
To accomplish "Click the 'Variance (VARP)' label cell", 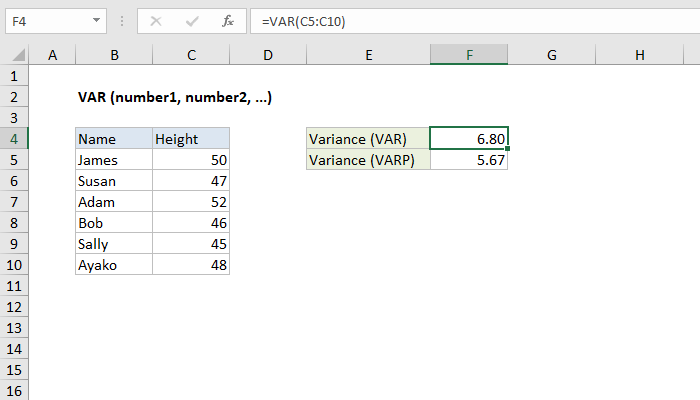I will coord(368,160).
